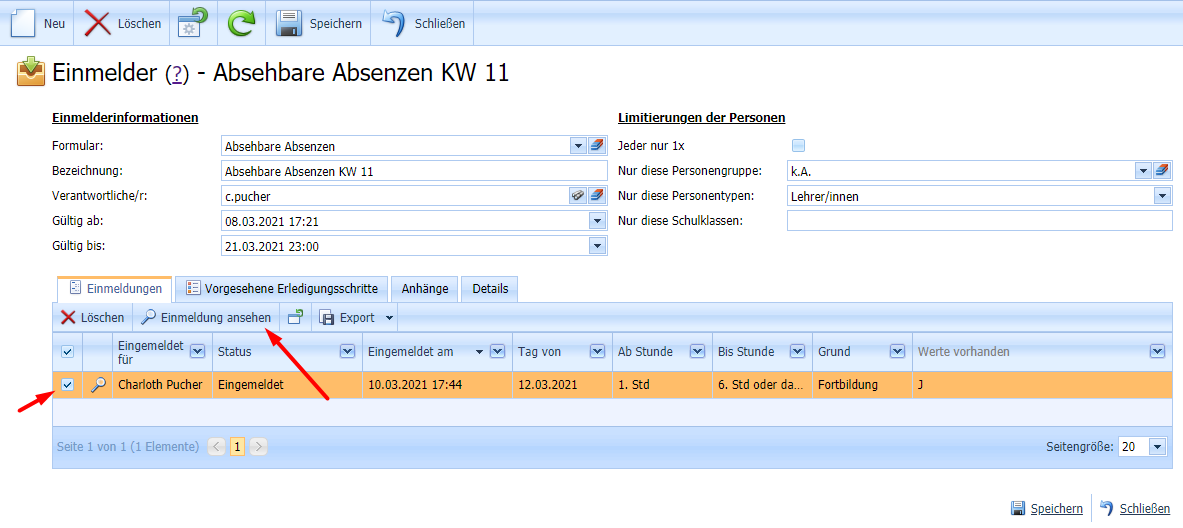The image size is (1183, 528).
Task: Open the Seitengröße dropdown
Action: click(1158, 447)
